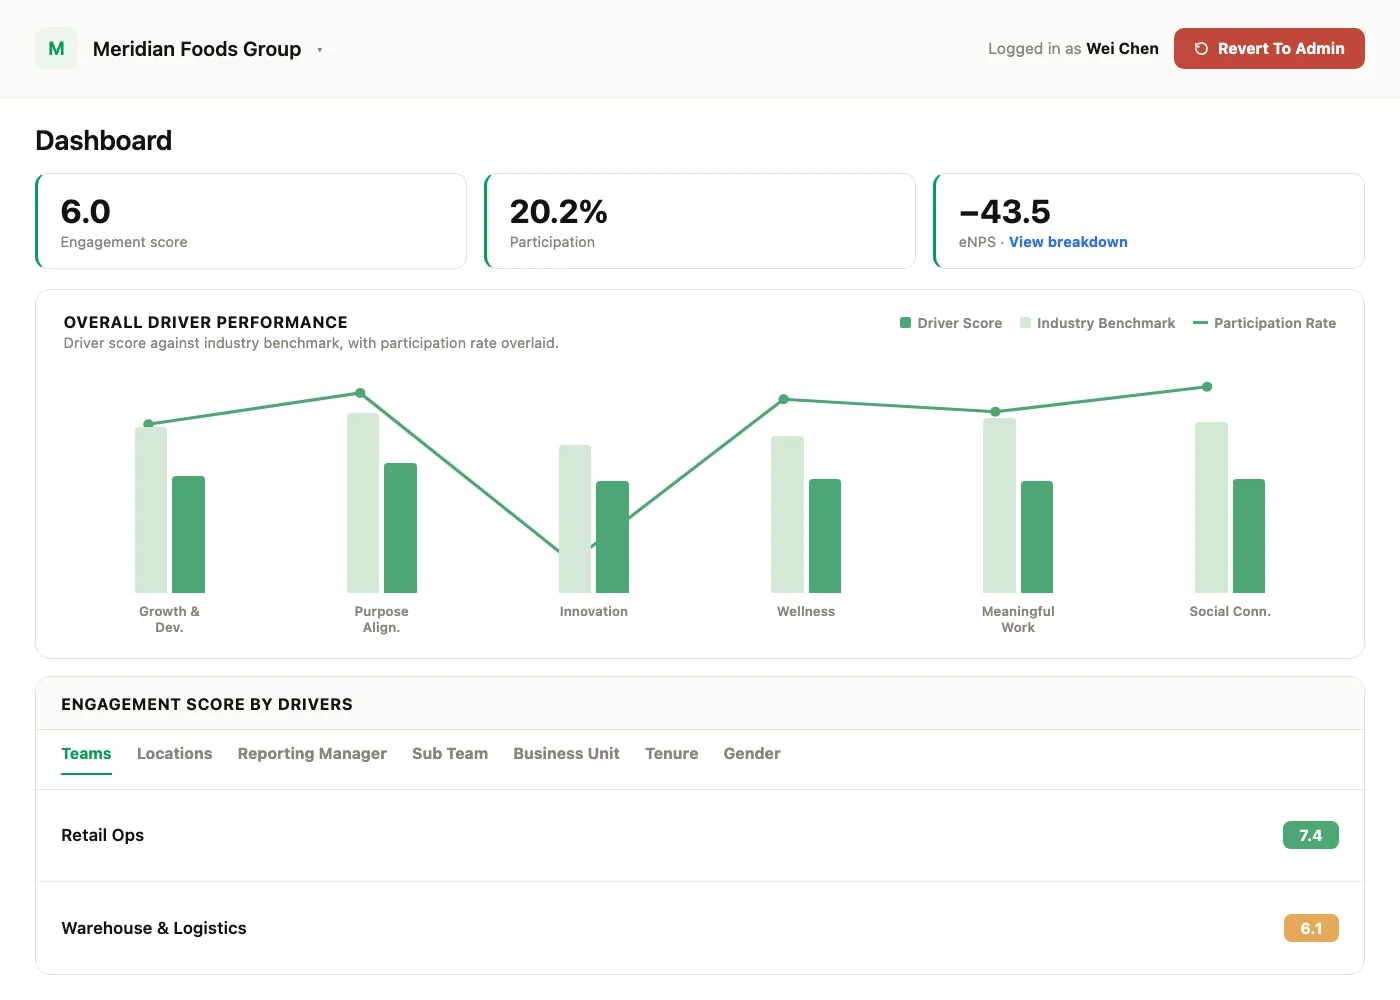1400x1000 pixels.
Task: Click the Social Conn. participation point
Action: coord(1207,387)
